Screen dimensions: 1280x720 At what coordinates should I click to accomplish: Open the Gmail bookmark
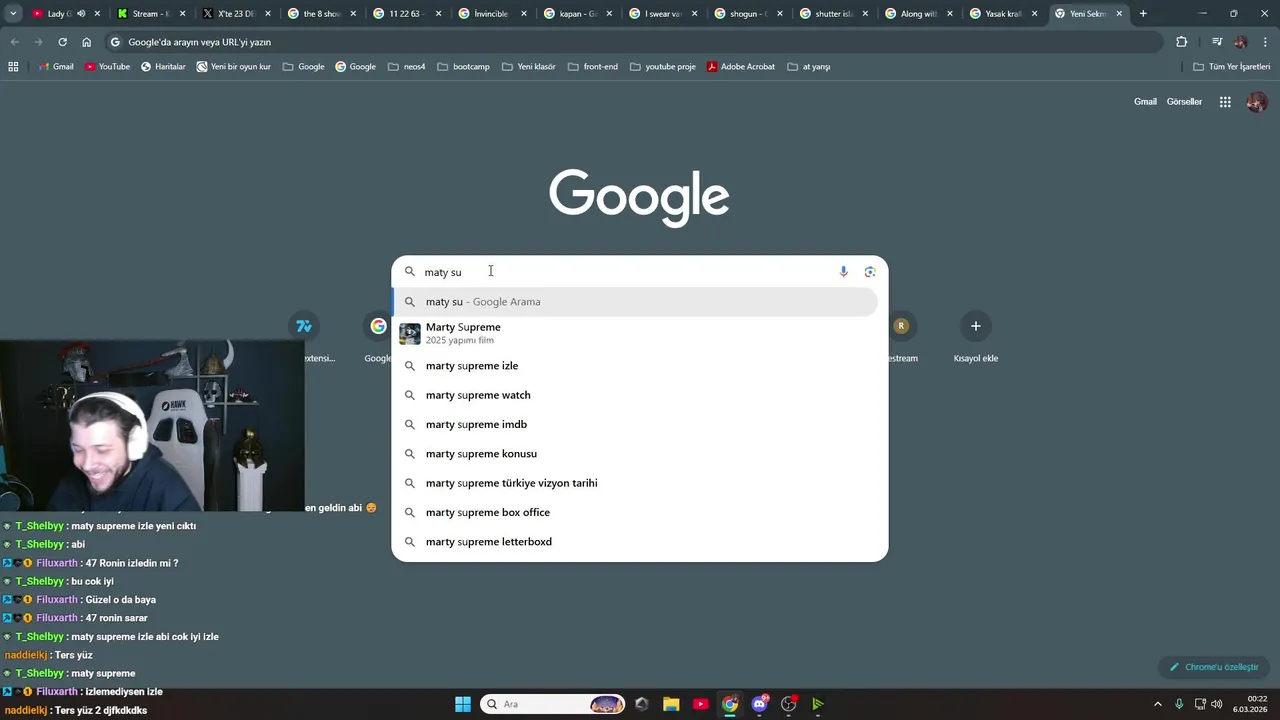pos(56,67)
